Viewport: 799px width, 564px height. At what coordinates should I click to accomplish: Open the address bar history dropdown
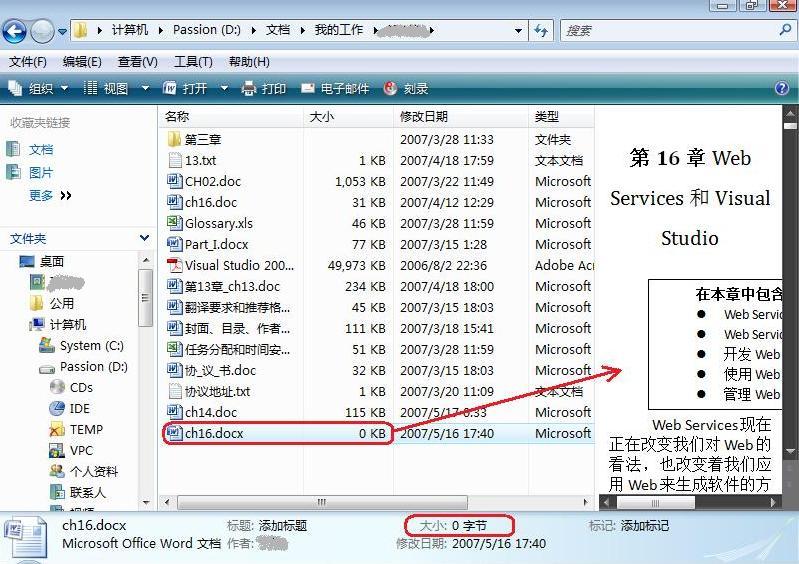pos(518,31)
